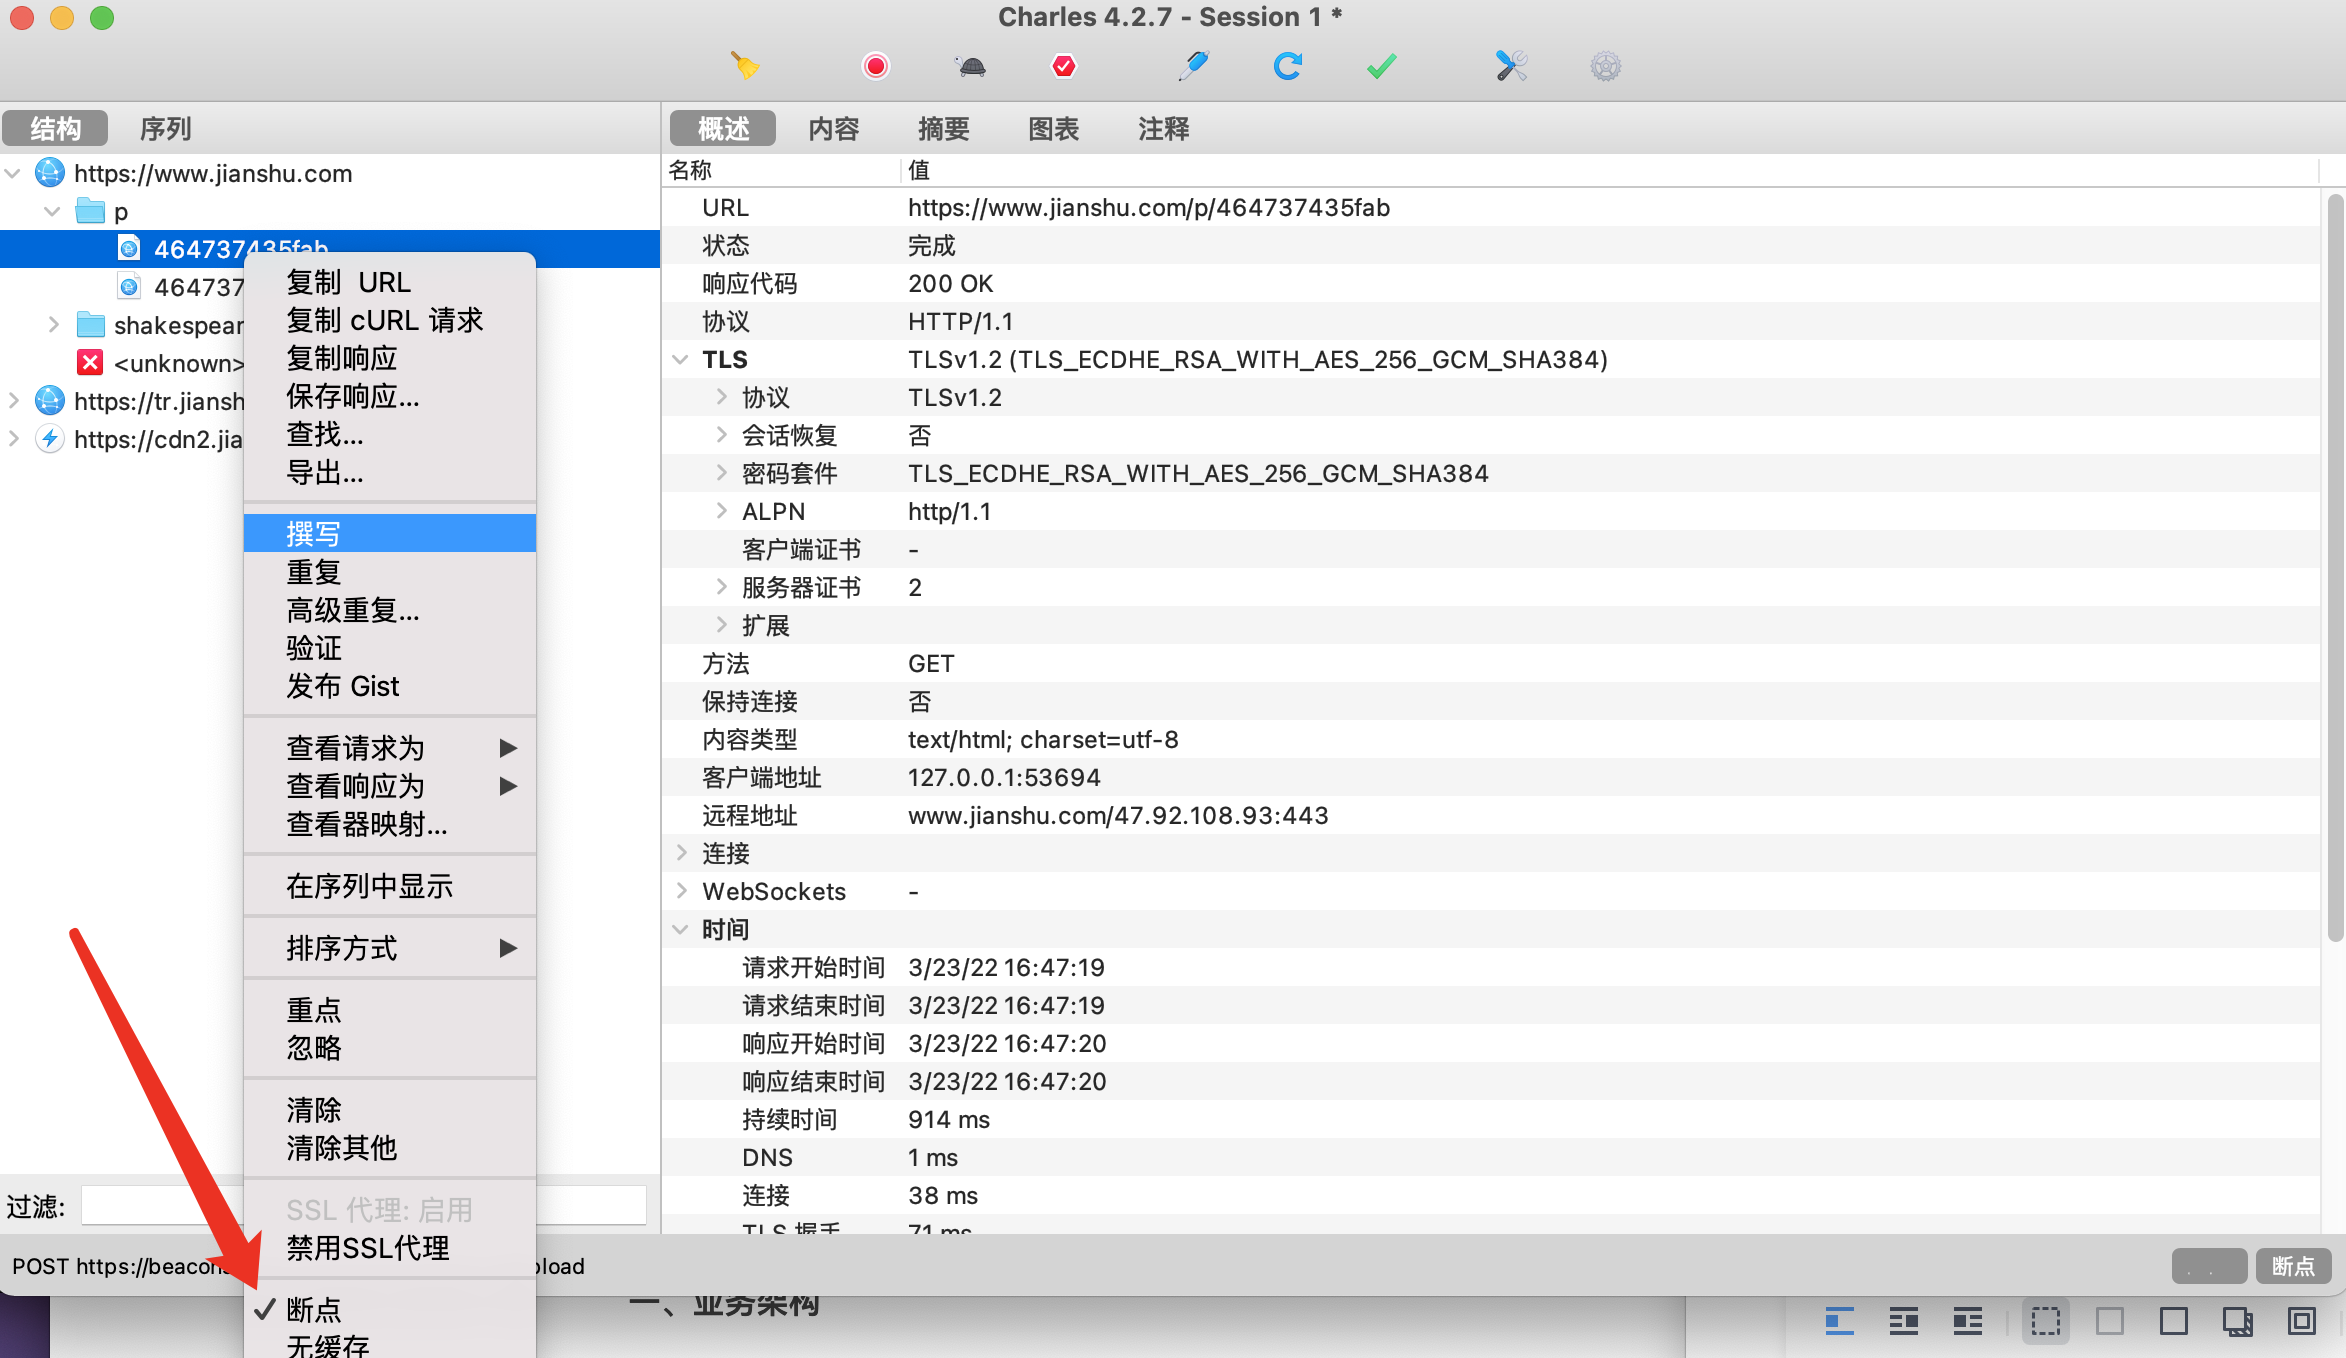This screenshot has height=1358, width=2346.
Task: Open the 内容 tab
Action: pos(833,128)
